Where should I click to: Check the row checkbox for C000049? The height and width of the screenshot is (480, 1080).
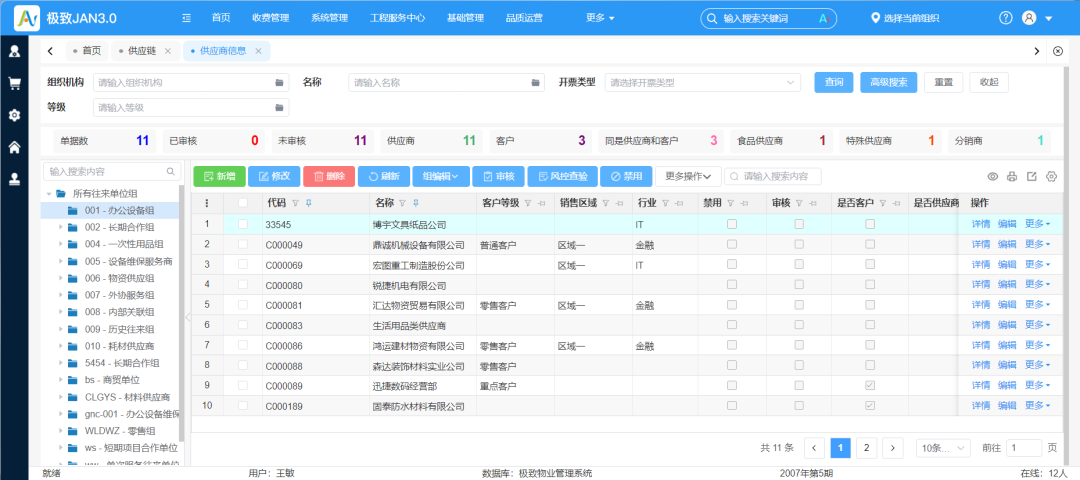242,244
